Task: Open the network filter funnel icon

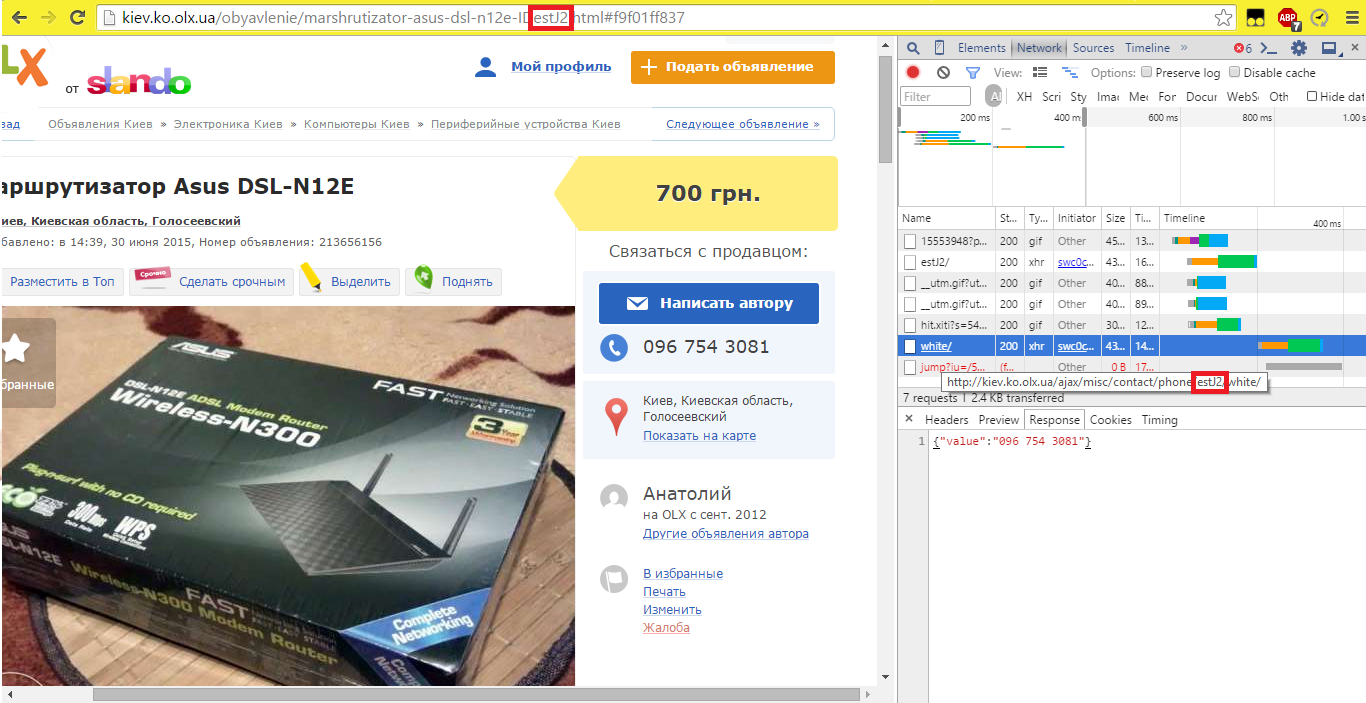Action: tap(971, 72)
